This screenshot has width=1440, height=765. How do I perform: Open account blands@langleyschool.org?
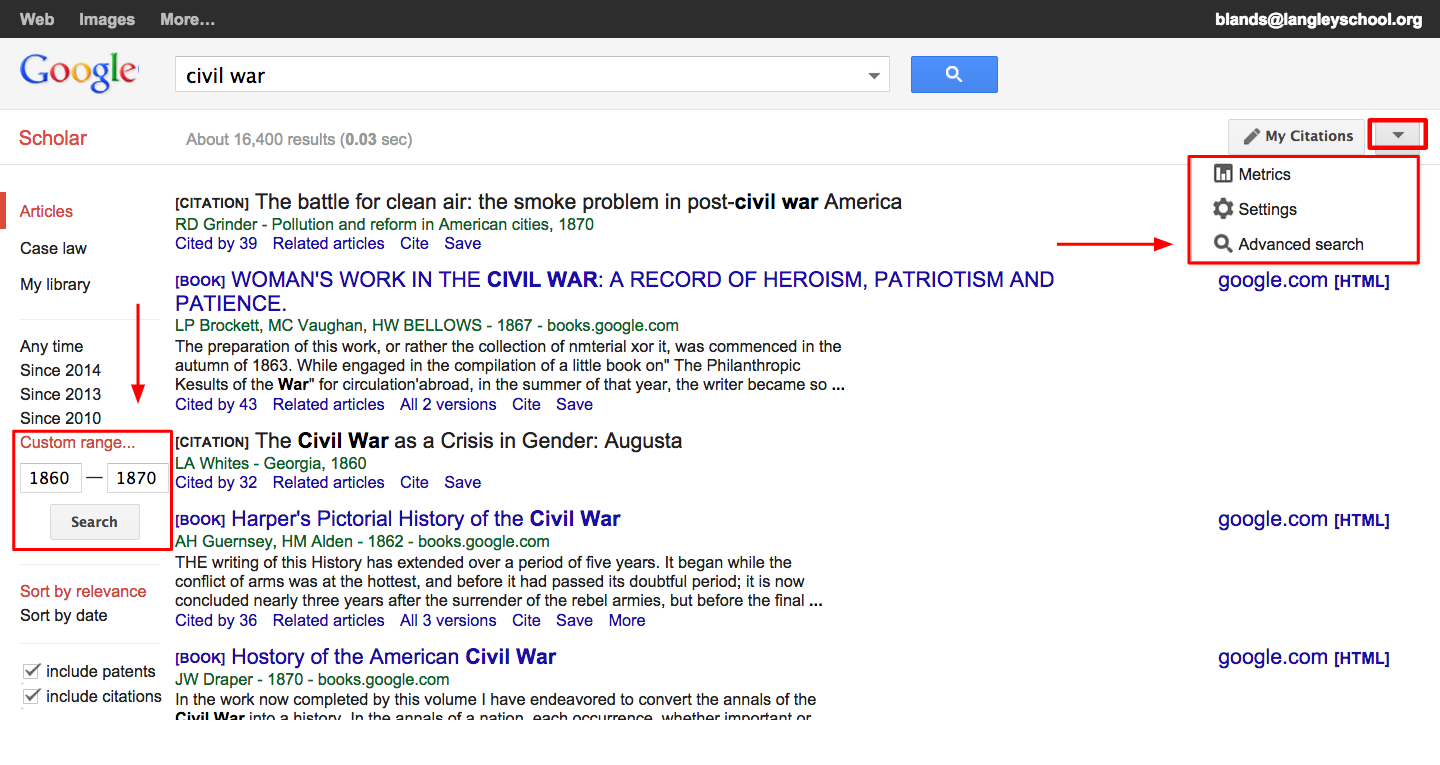(x=1318, y=19)
